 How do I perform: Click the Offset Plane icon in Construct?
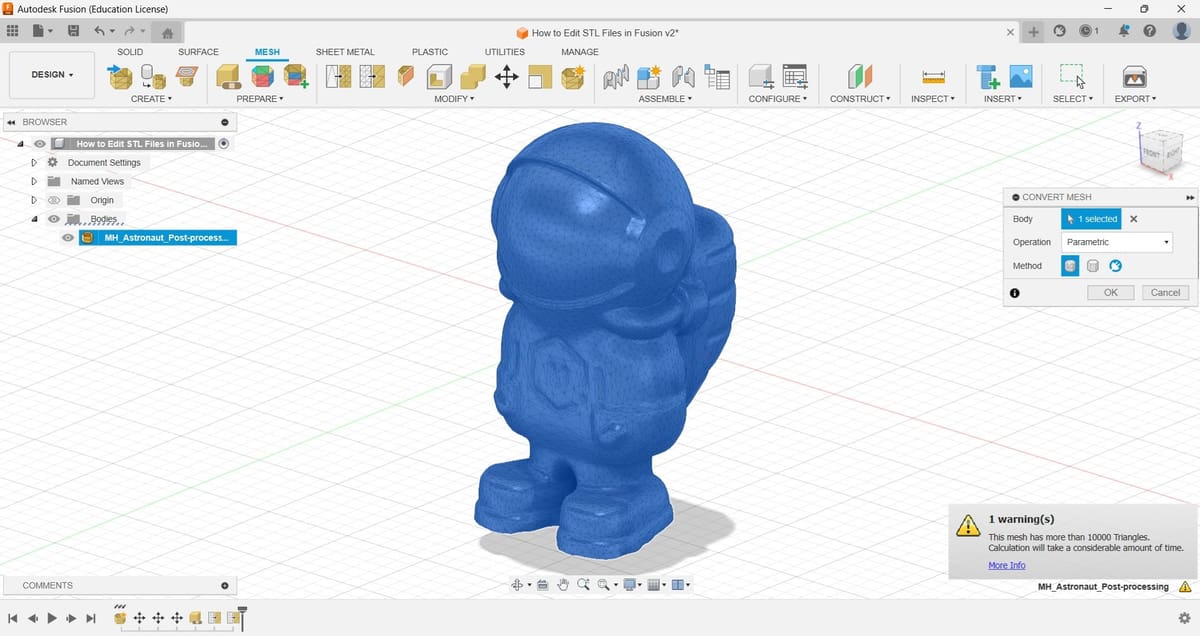point(860,76)
